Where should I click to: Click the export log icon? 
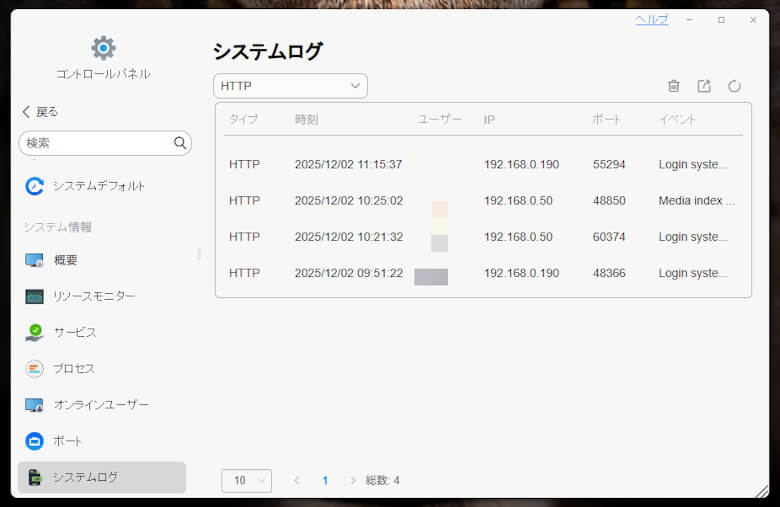click(704, 86)
